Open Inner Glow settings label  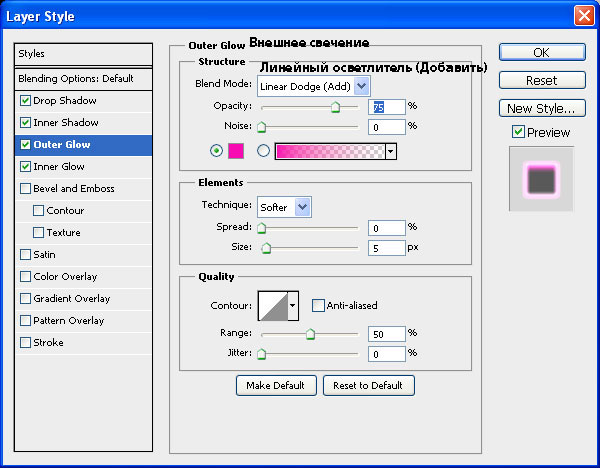(x=59, y=166)
